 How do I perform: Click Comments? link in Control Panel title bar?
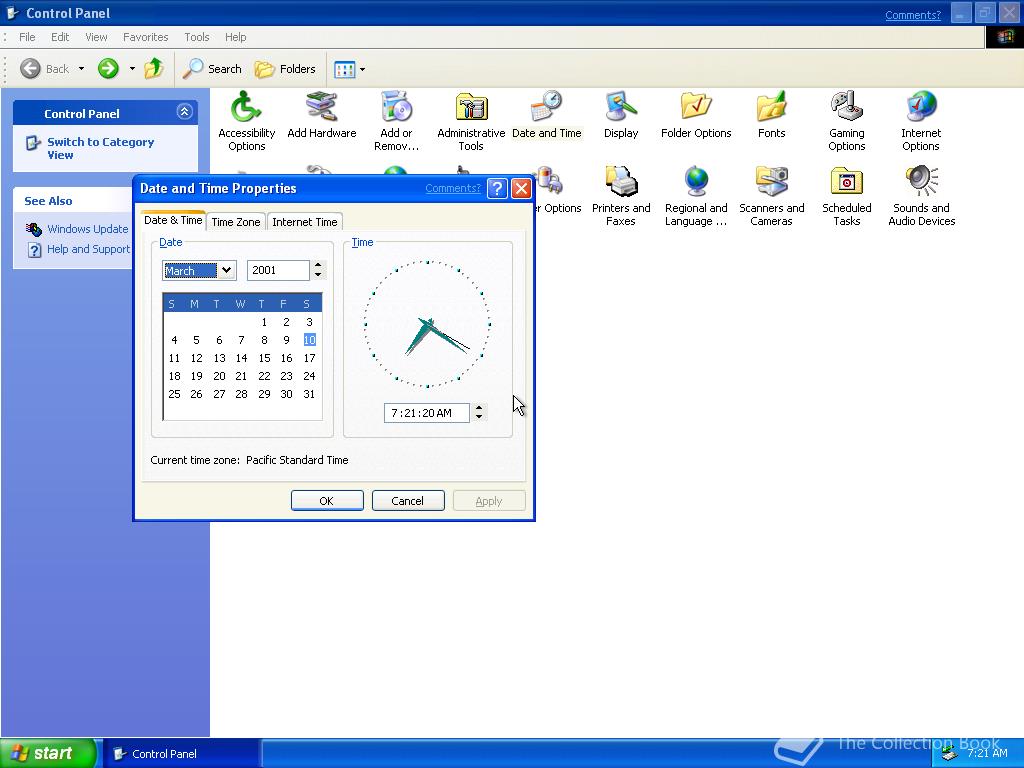point(913,15)
